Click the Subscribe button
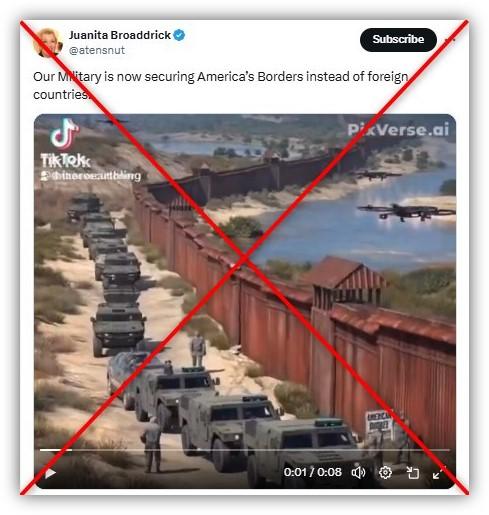This screenshot has width=489, height=515. [x=398, y=40]
